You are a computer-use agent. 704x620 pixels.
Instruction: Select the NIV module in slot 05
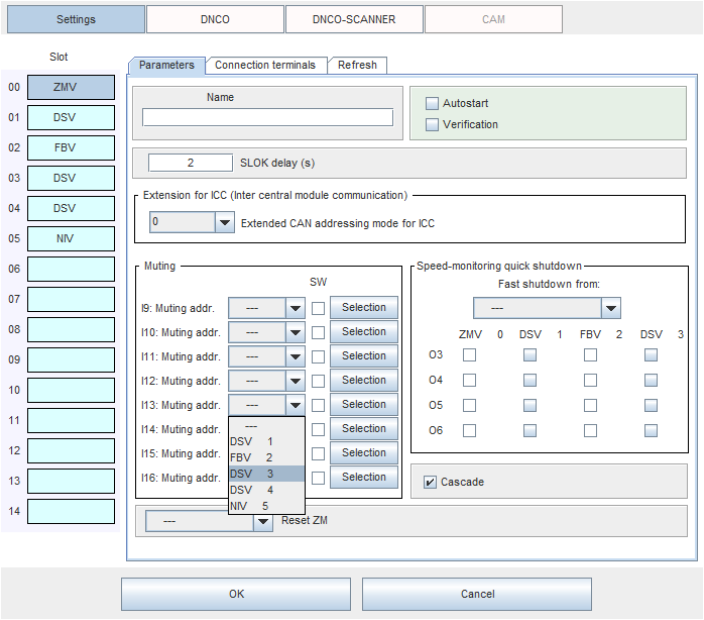(71, 239)
